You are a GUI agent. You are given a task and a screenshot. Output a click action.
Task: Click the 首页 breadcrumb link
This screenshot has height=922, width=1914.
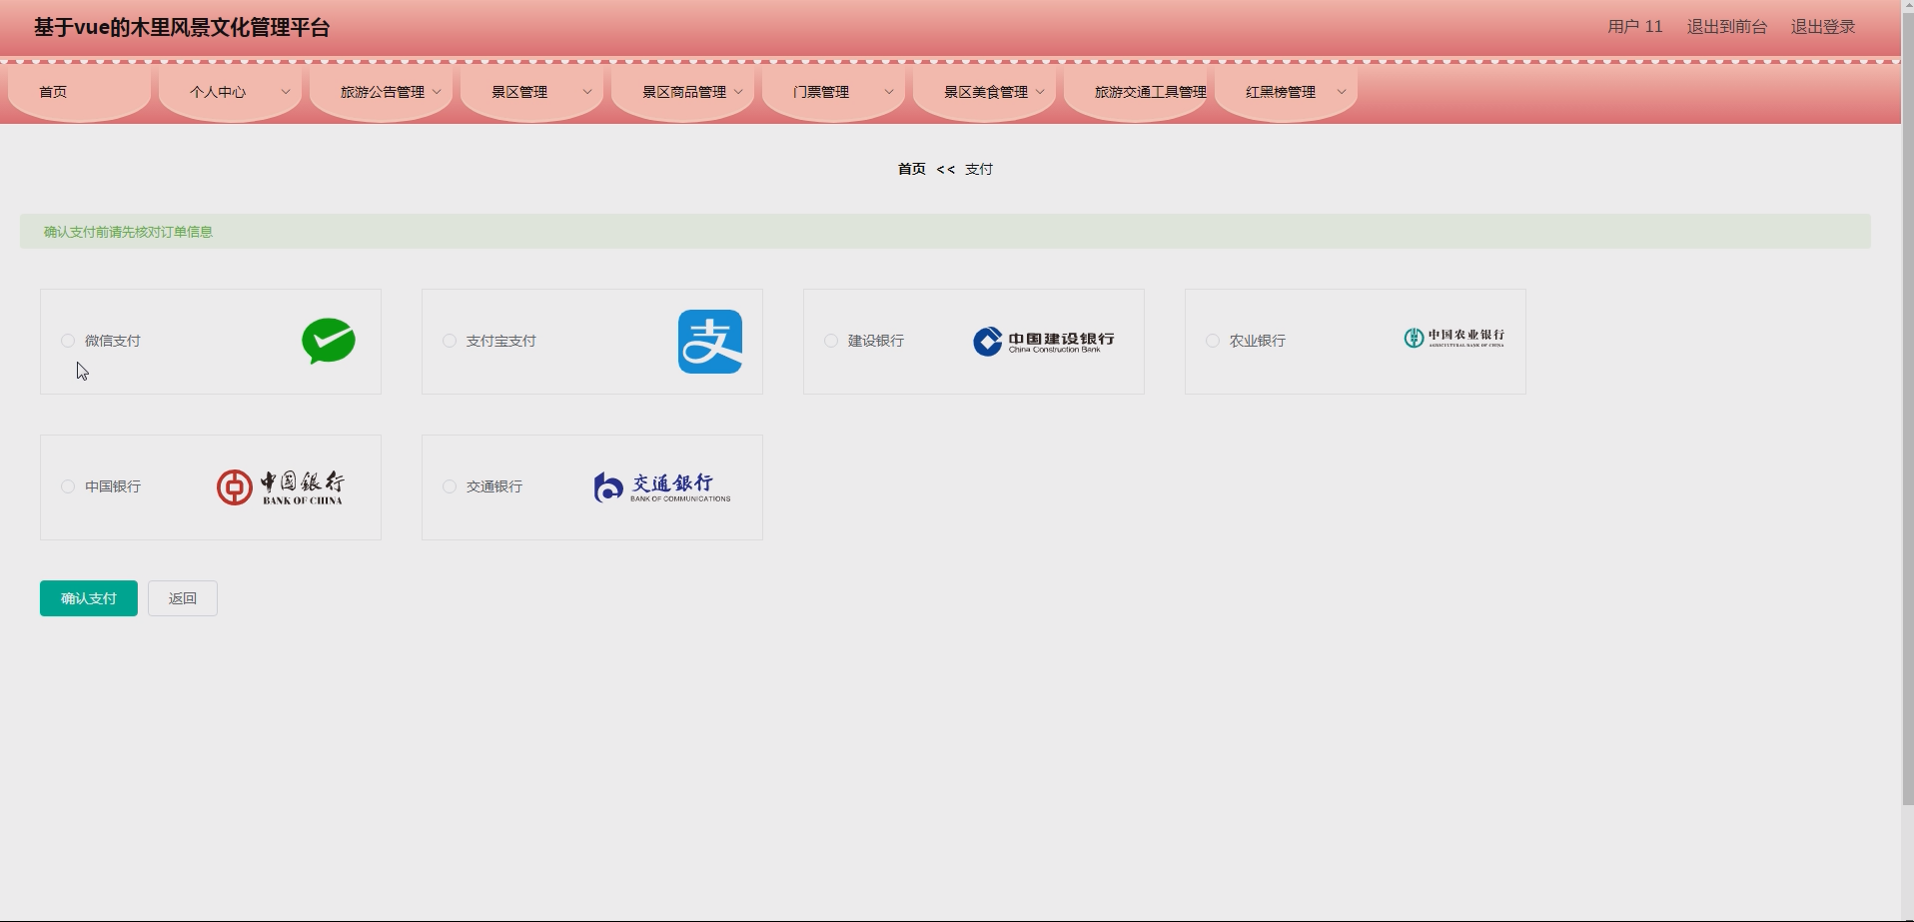coord(911,169)
